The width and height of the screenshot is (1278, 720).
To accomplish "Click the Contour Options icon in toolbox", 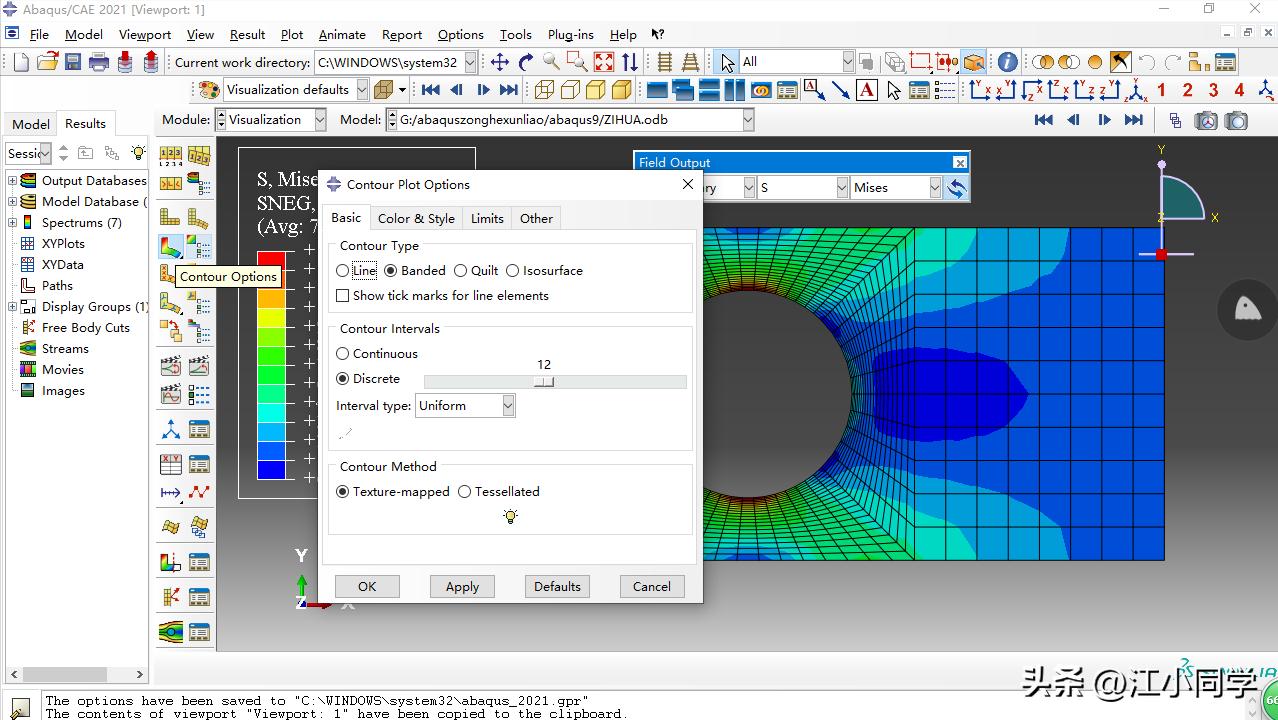I will click(x=199, y=246).
